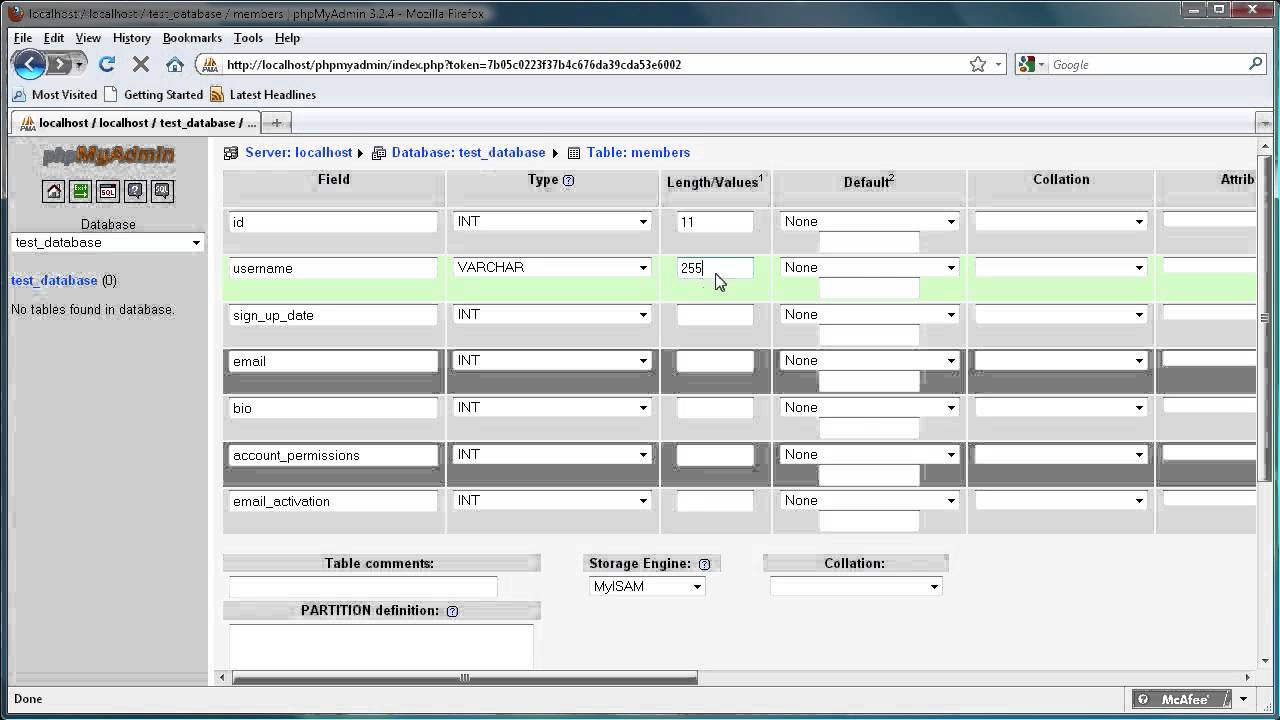Open the View menu
Screen dimensions: 1280x720
tap(88, 38)
